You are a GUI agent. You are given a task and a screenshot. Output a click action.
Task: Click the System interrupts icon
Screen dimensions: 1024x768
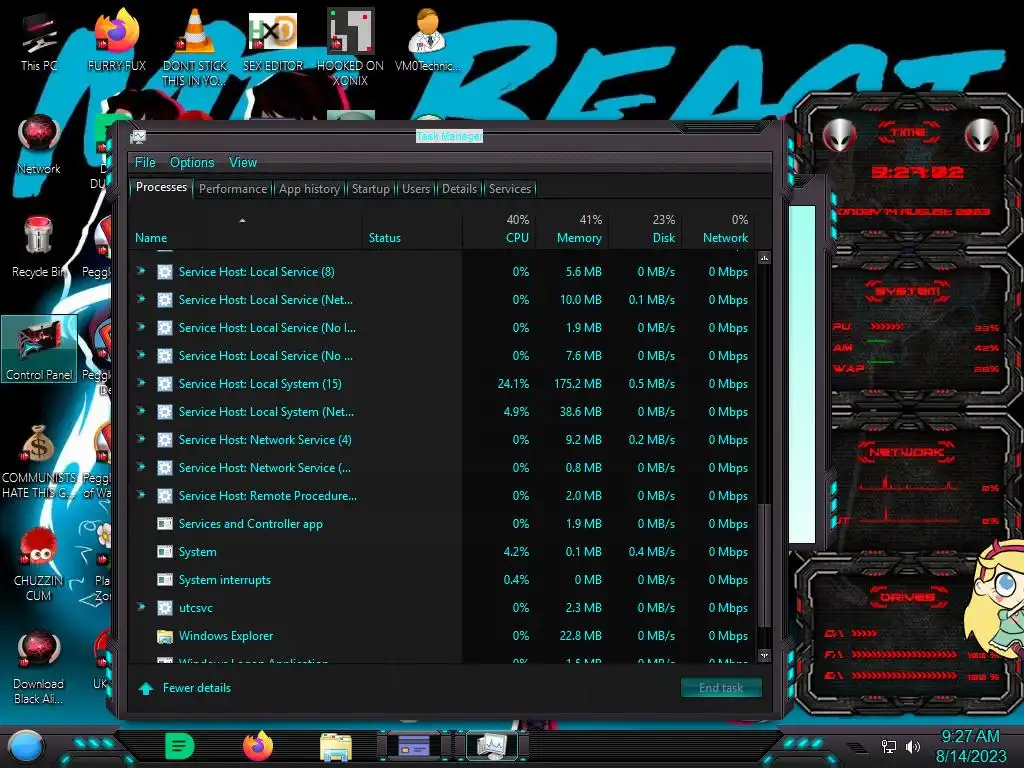165,580
